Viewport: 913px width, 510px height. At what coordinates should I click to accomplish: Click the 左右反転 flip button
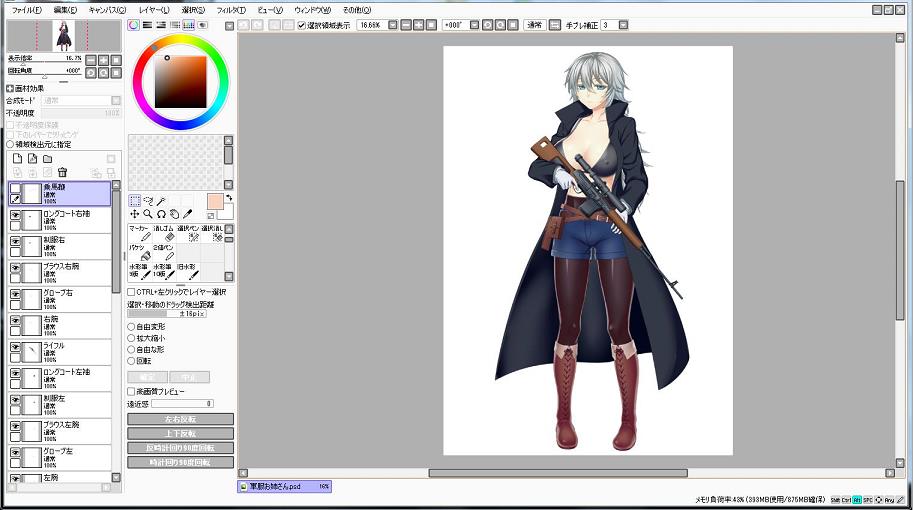point(180,419)
